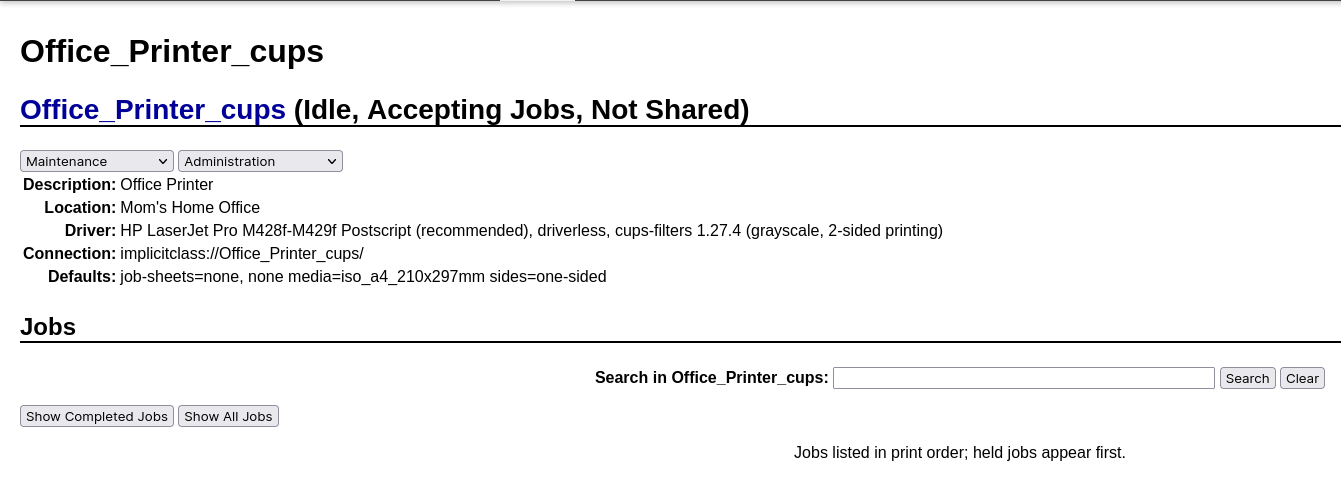Screen dimensions: 1341x485
Task: Click the Clear search button
Action: click(x=1302, y=378)
